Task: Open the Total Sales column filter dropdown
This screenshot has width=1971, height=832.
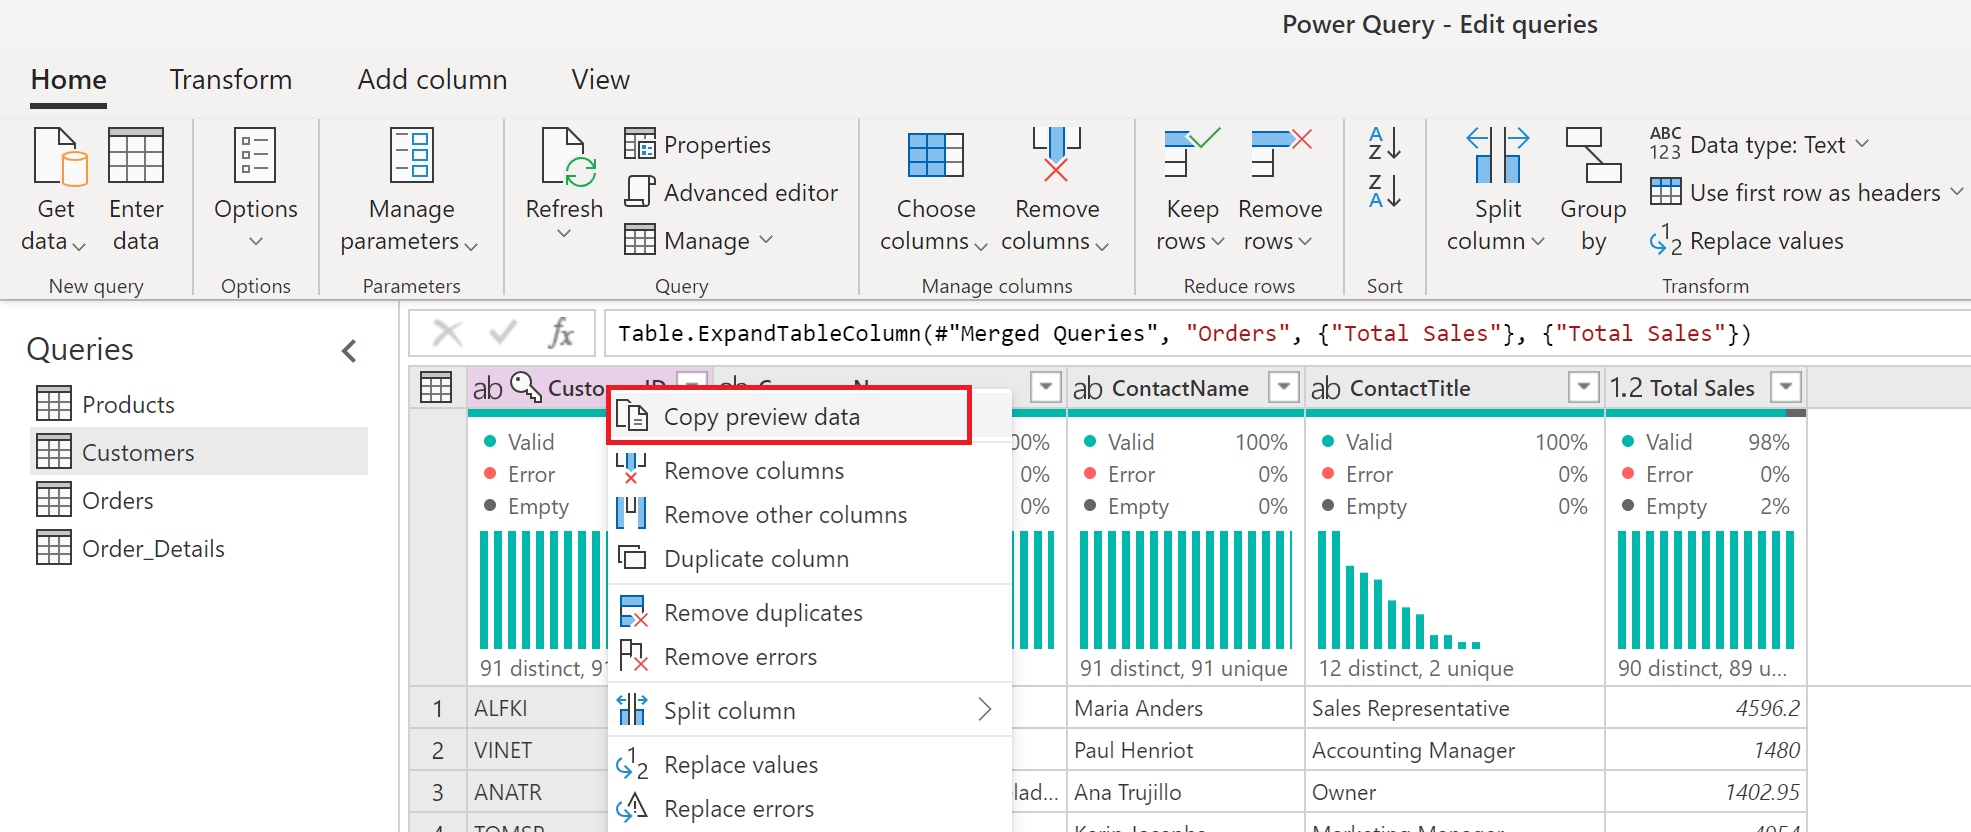Action: [1785, 387]
